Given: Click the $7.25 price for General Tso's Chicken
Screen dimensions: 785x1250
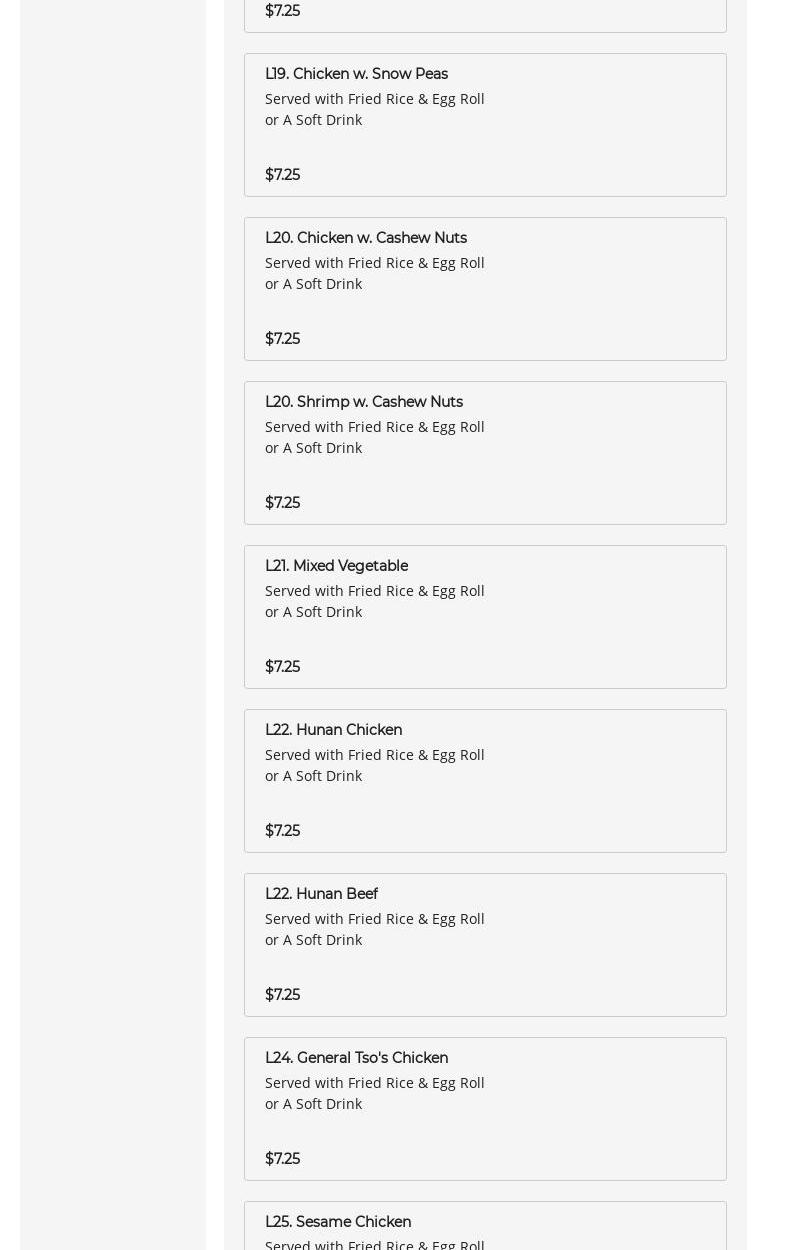Looking at the screenshot, I should coord(282,1159).
